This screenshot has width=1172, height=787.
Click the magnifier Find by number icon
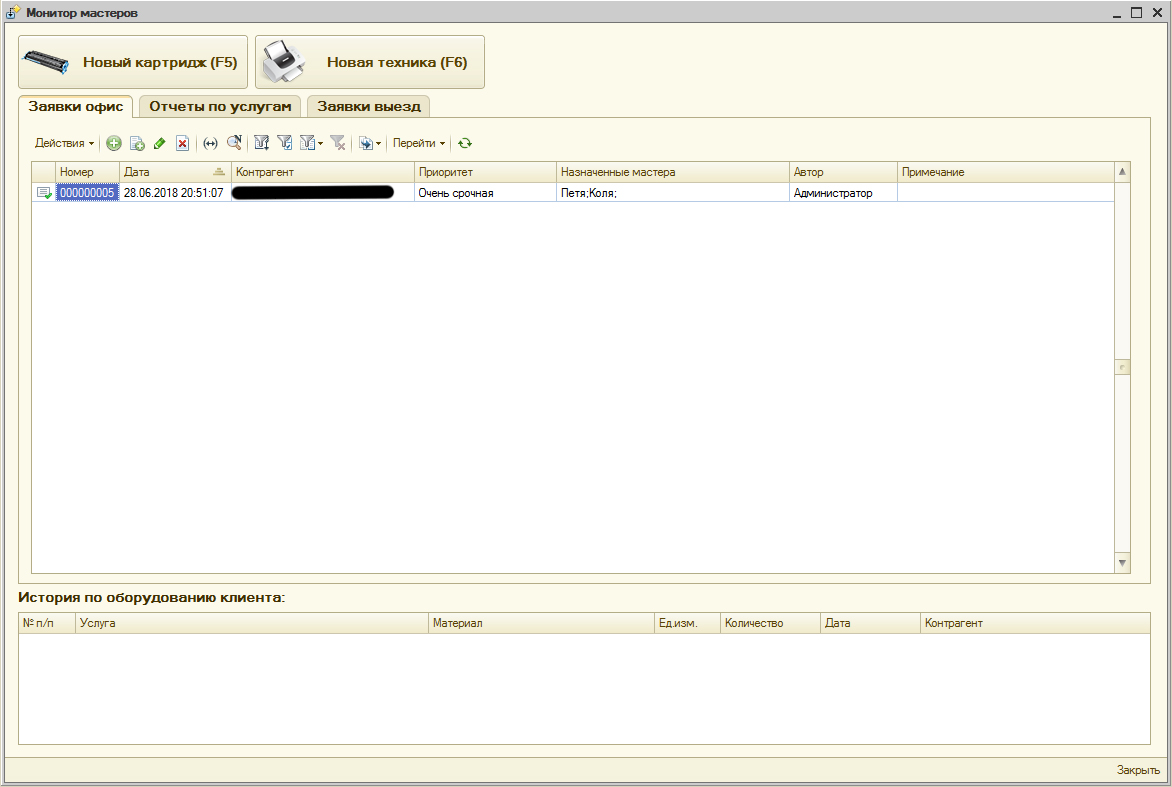(x=234, y=143)
